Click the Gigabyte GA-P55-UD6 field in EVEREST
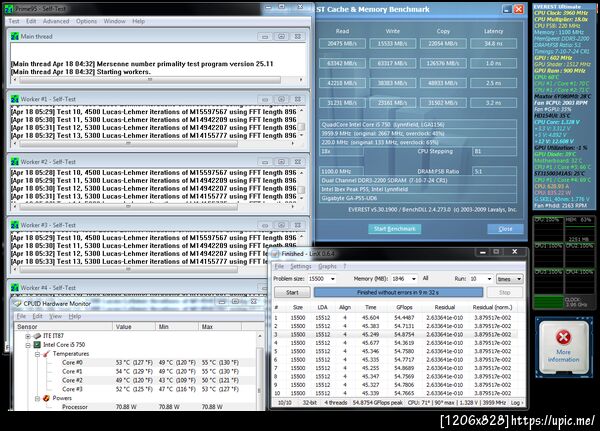 [x=418, y=198]
